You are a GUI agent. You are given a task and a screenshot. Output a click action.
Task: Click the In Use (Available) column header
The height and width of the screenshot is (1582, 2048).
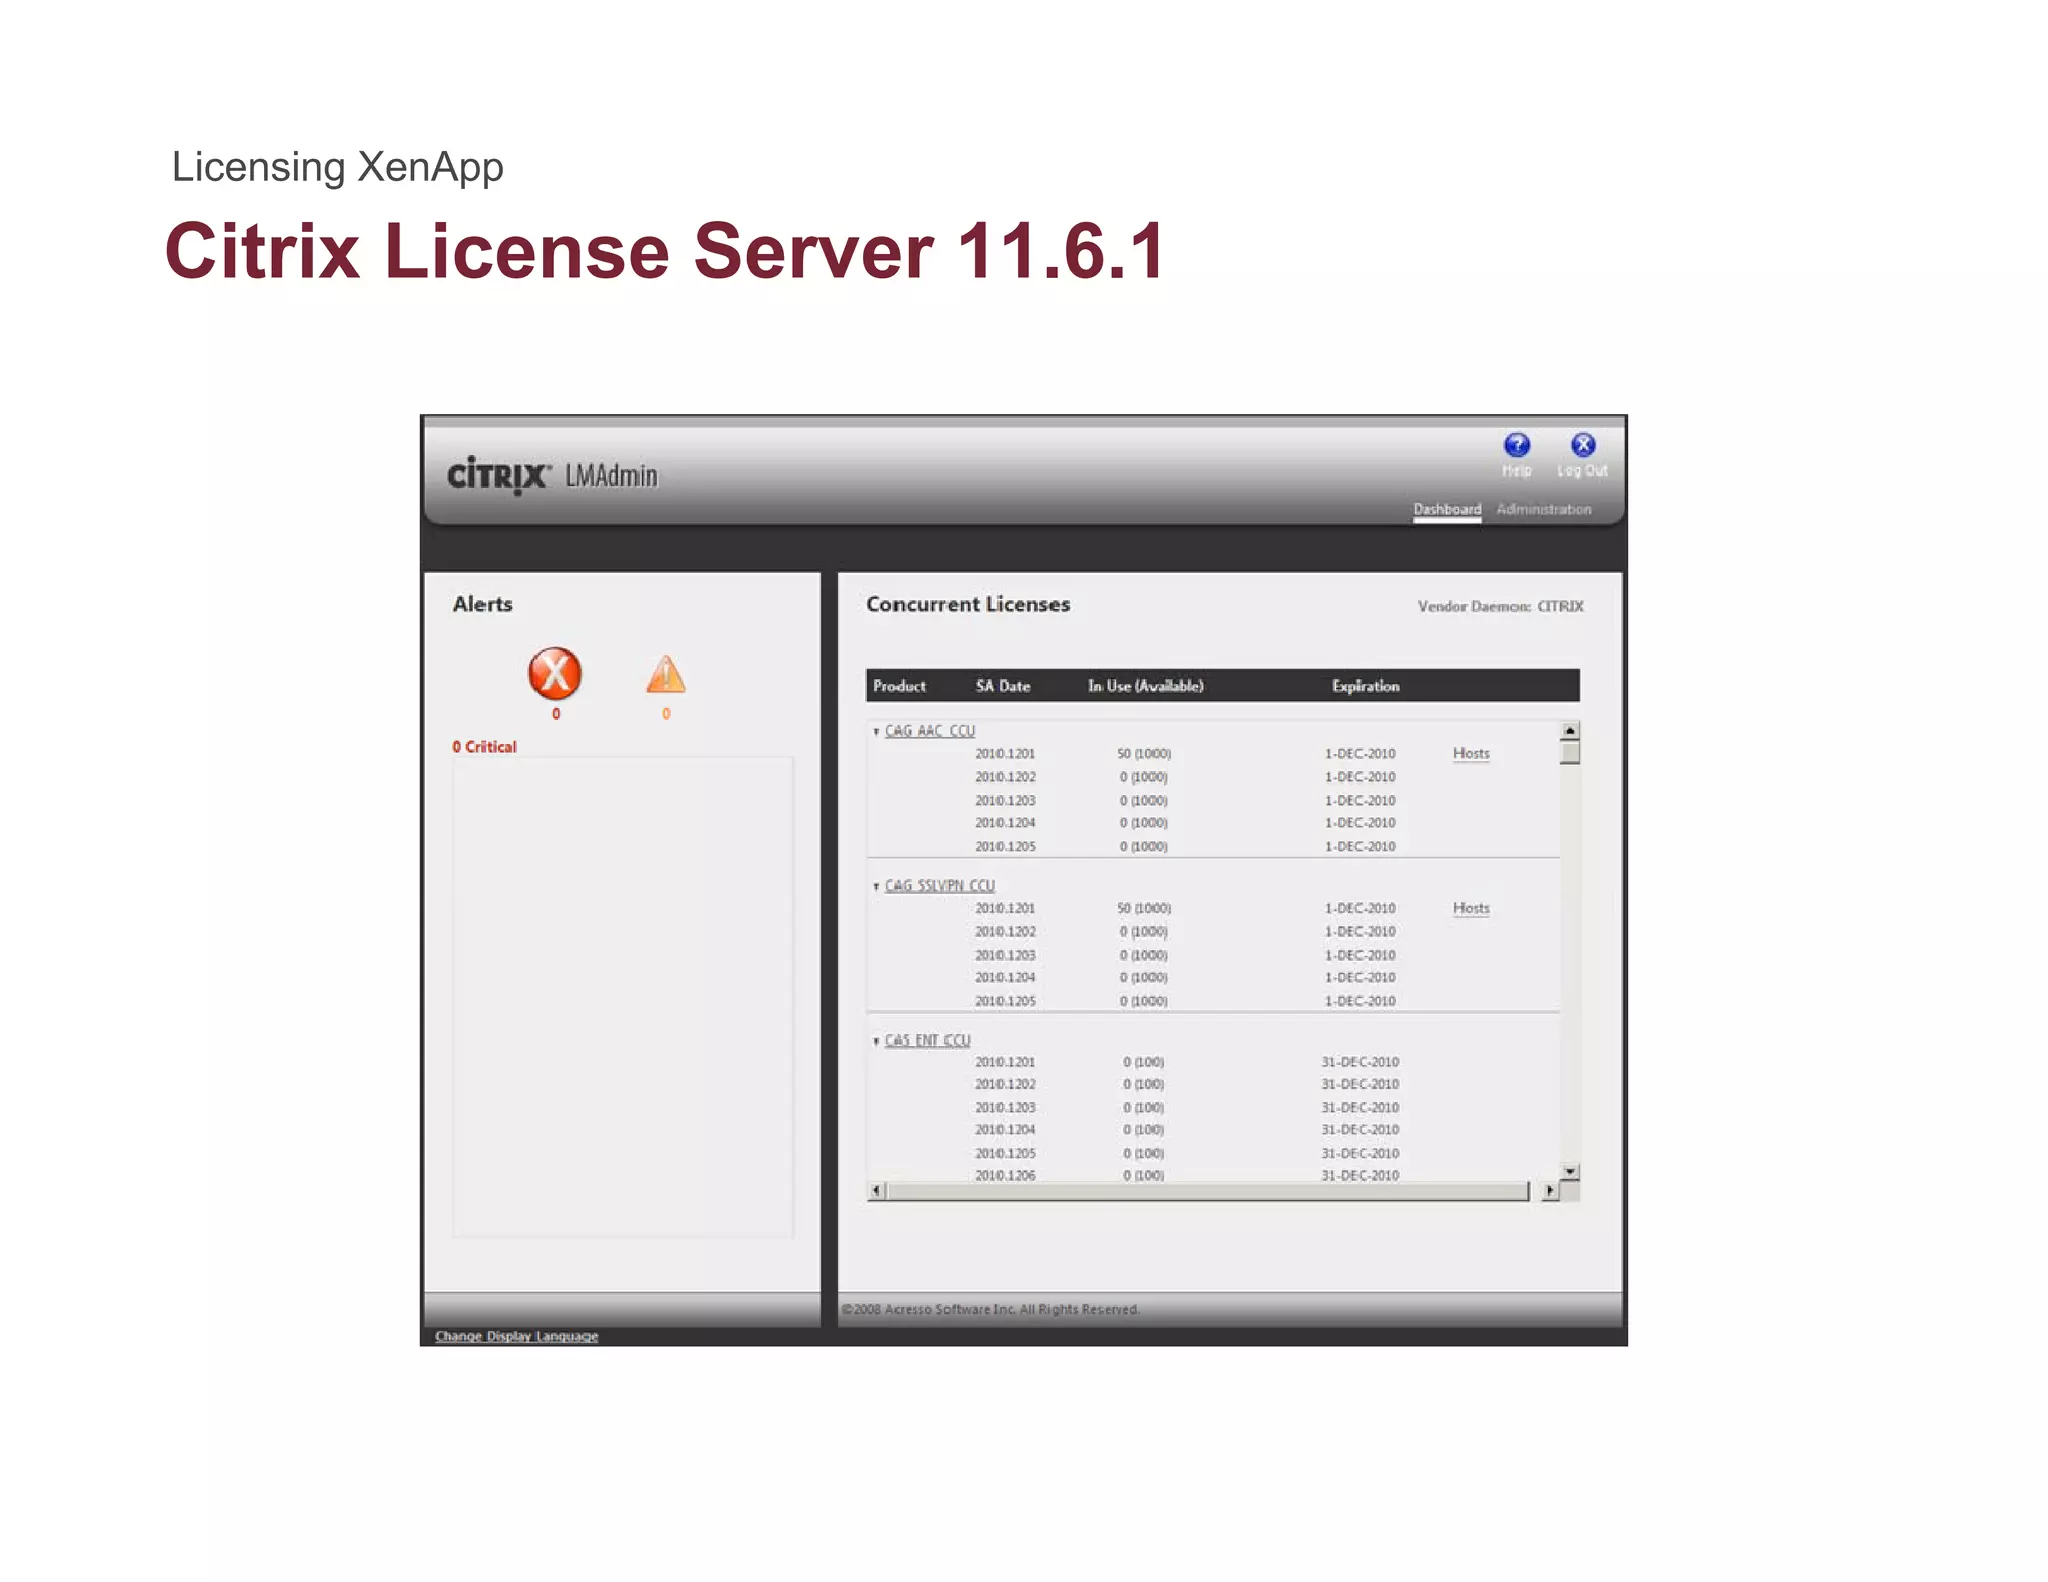point(1146,686)
